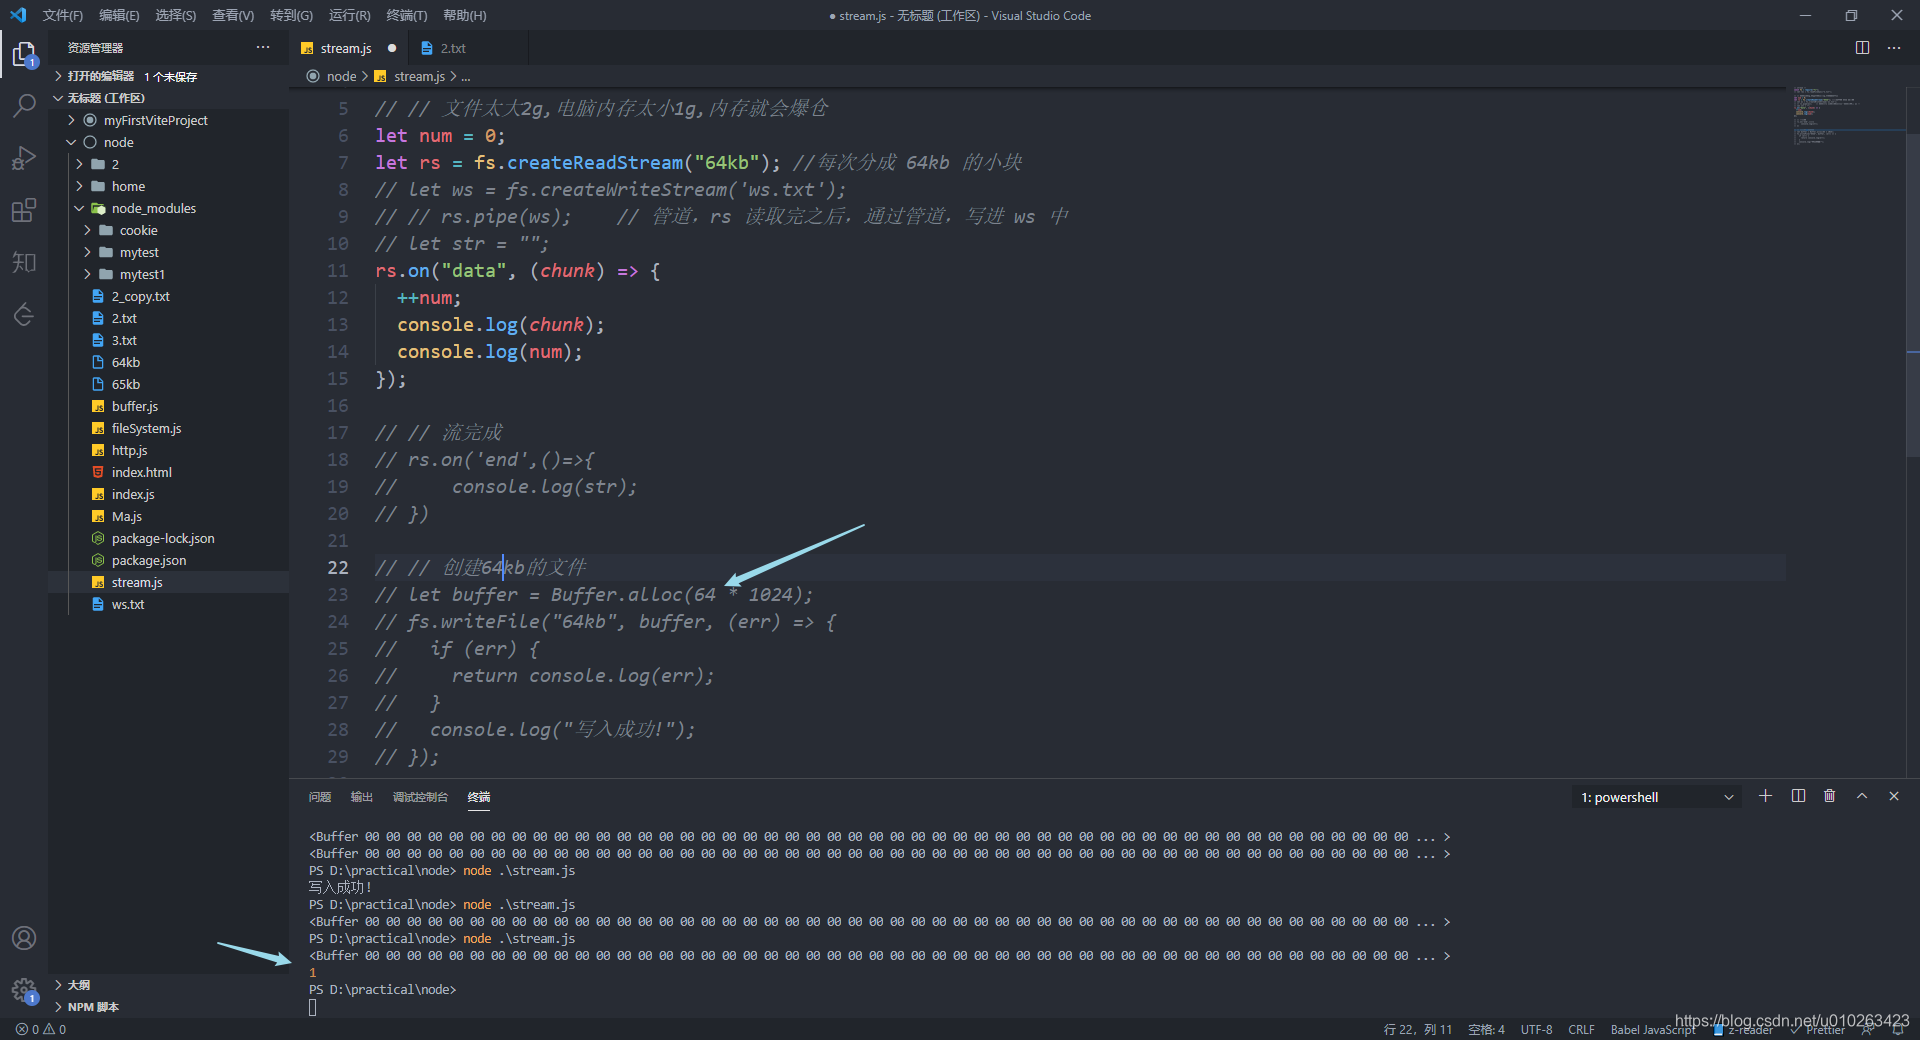Open the Go (转到) menu
Image resolution: width=1920 pixels, height=1040 pixels.
(x=291, y=15)
